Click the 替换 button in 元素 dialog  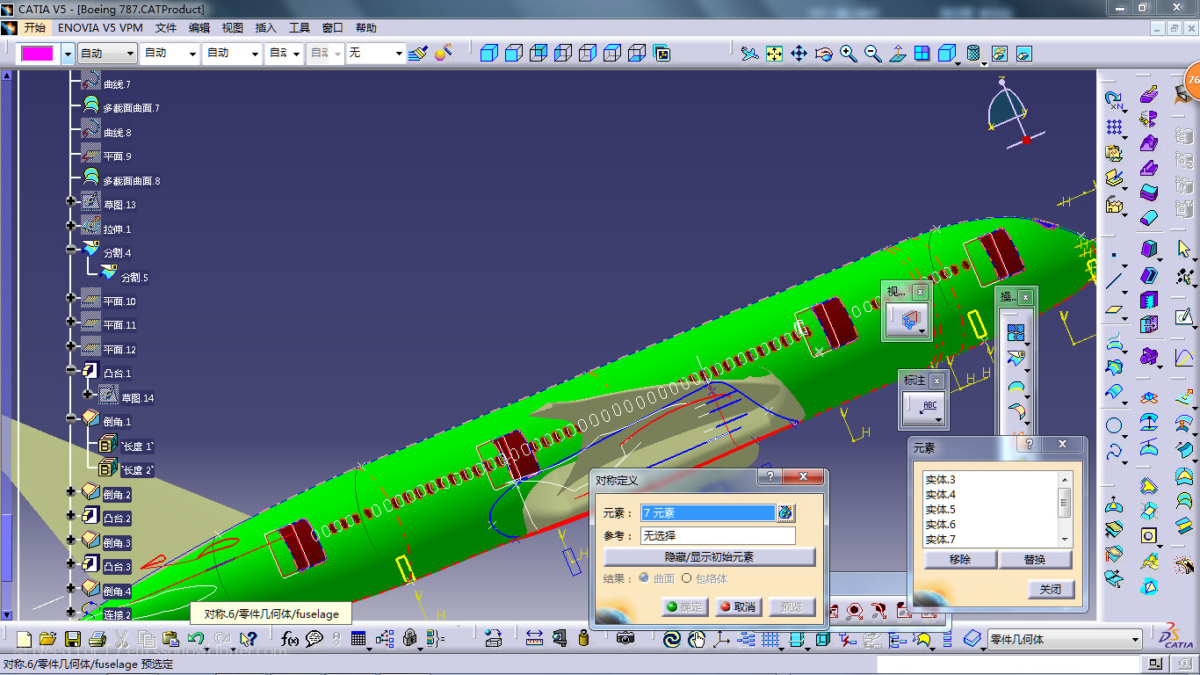pos(1035,560)
